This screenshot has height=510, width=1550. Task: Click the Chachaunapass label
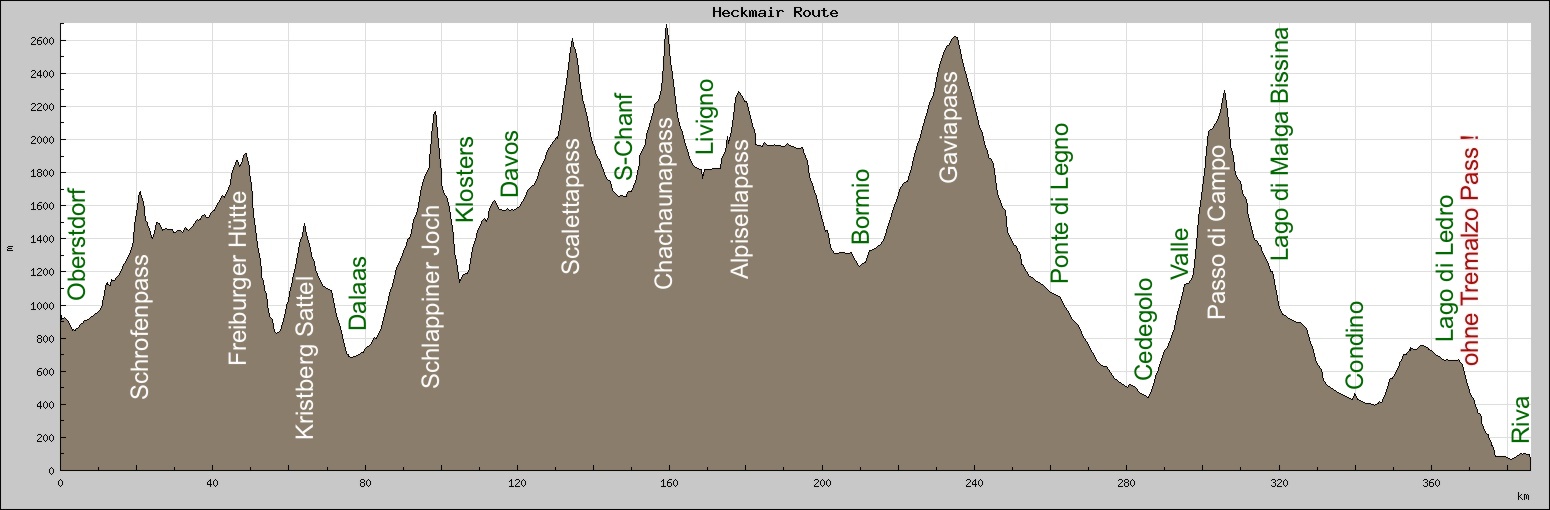click(x=664, y=214)
